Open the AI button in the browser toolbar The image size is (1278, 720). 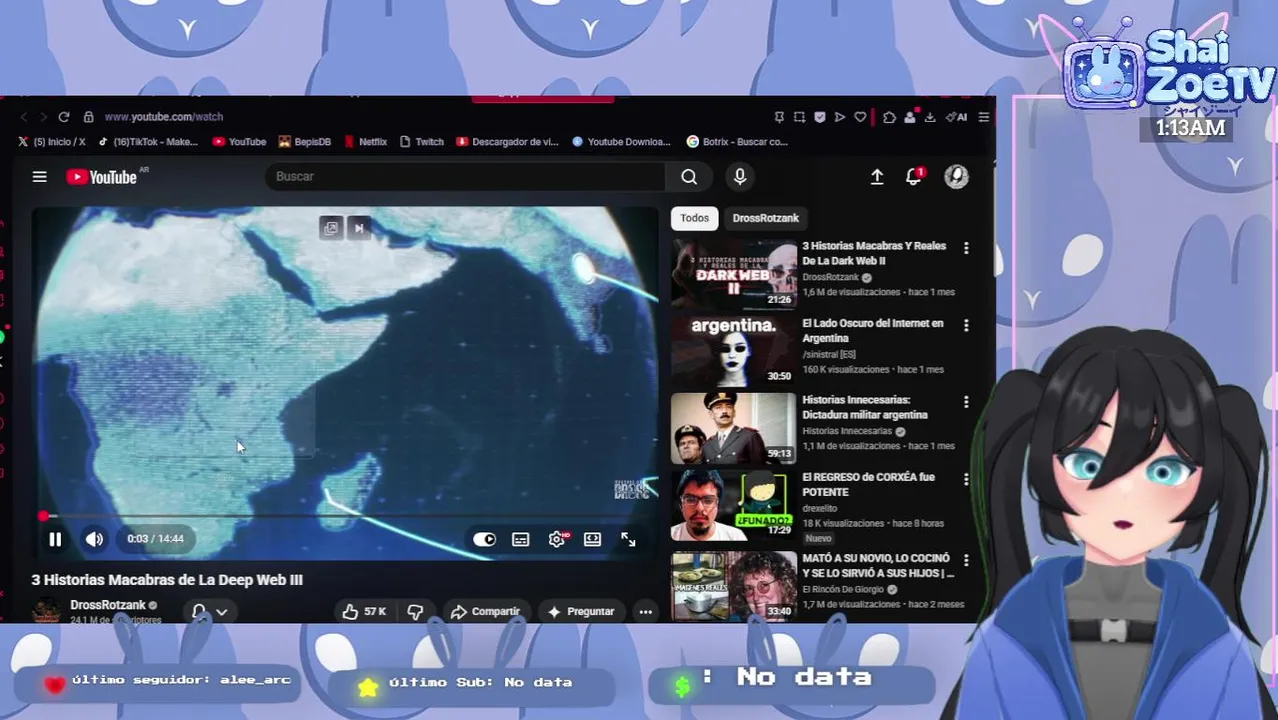957,117
